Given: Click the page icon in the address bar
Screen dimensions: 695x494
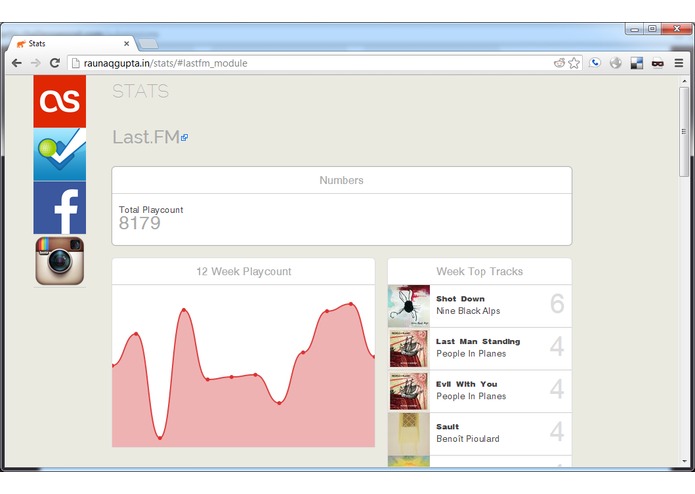Looking at the screenshot, I should [x=75, y=63].
